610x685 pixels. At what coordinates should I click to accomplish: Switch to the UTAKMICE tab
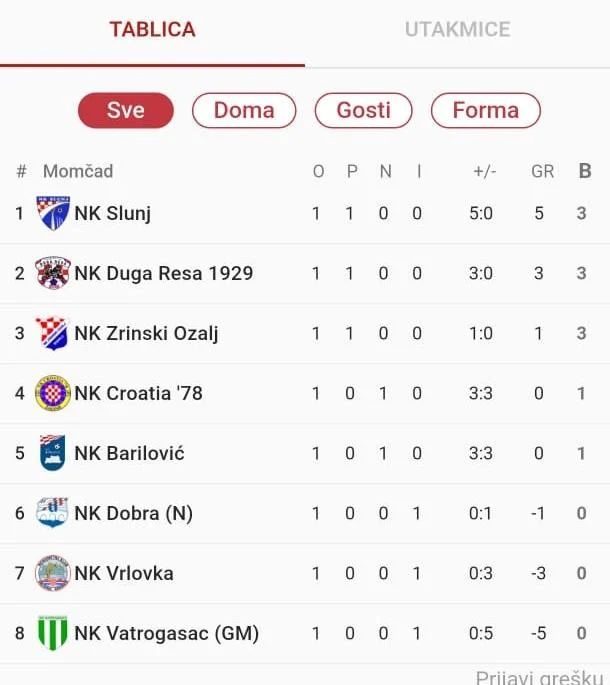click(458, 30)
